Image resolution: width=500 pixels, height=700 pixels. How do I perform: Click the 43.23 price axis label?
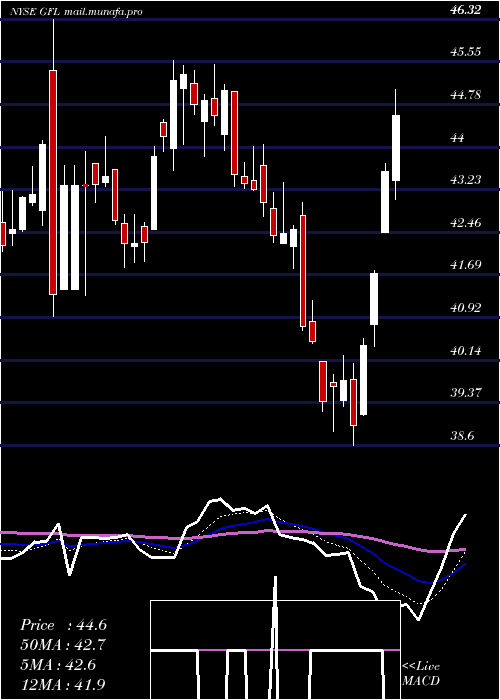(x=466, y=179)
